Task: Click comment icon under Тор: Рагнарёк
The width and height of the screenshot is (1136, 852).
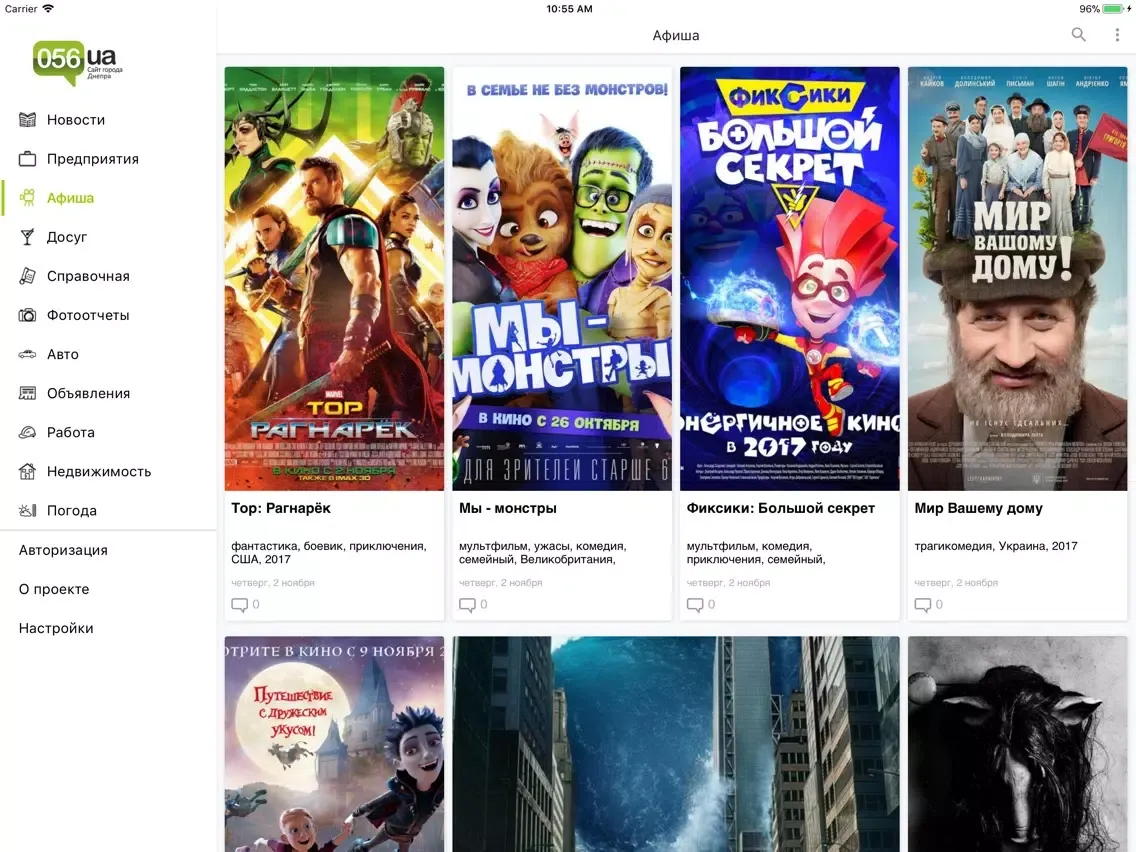Action: coord(239,604)
